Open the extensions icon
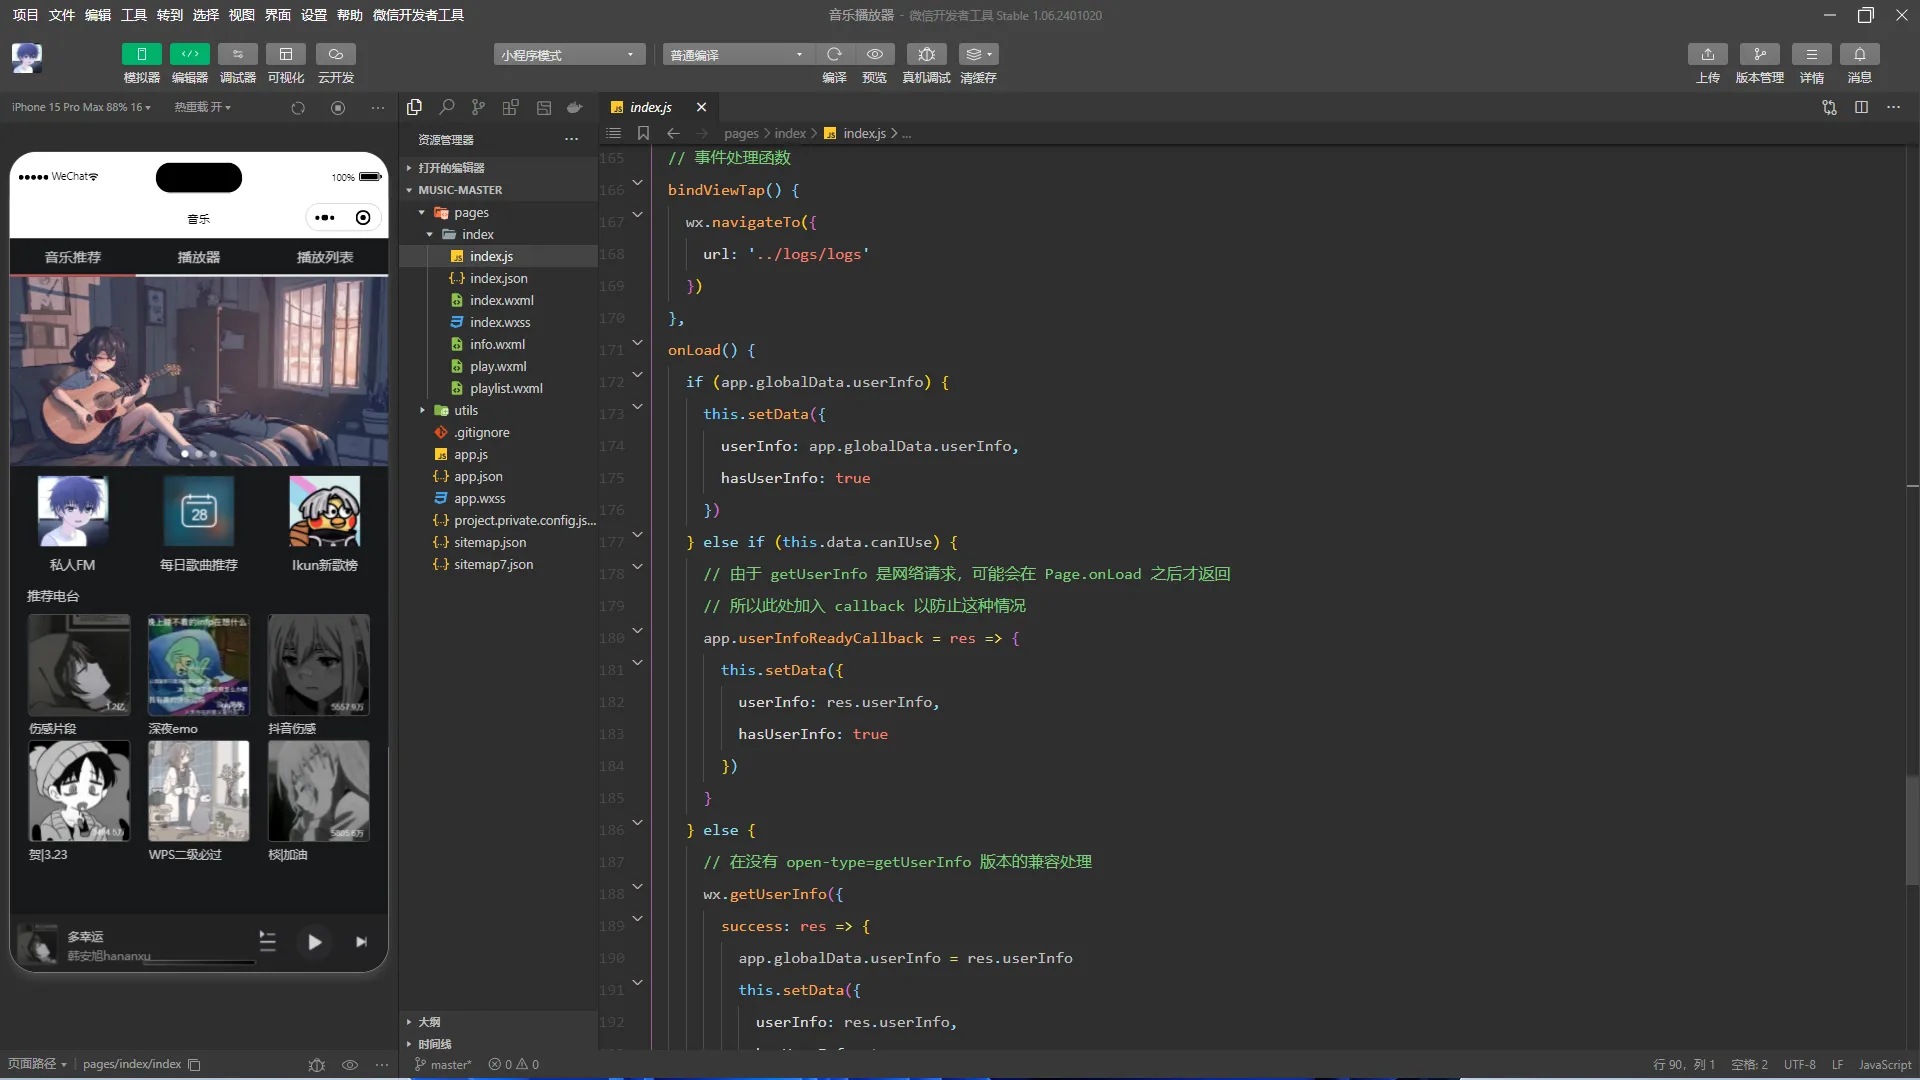This screenshot has width=1920, height=1080. pos(511,107)
